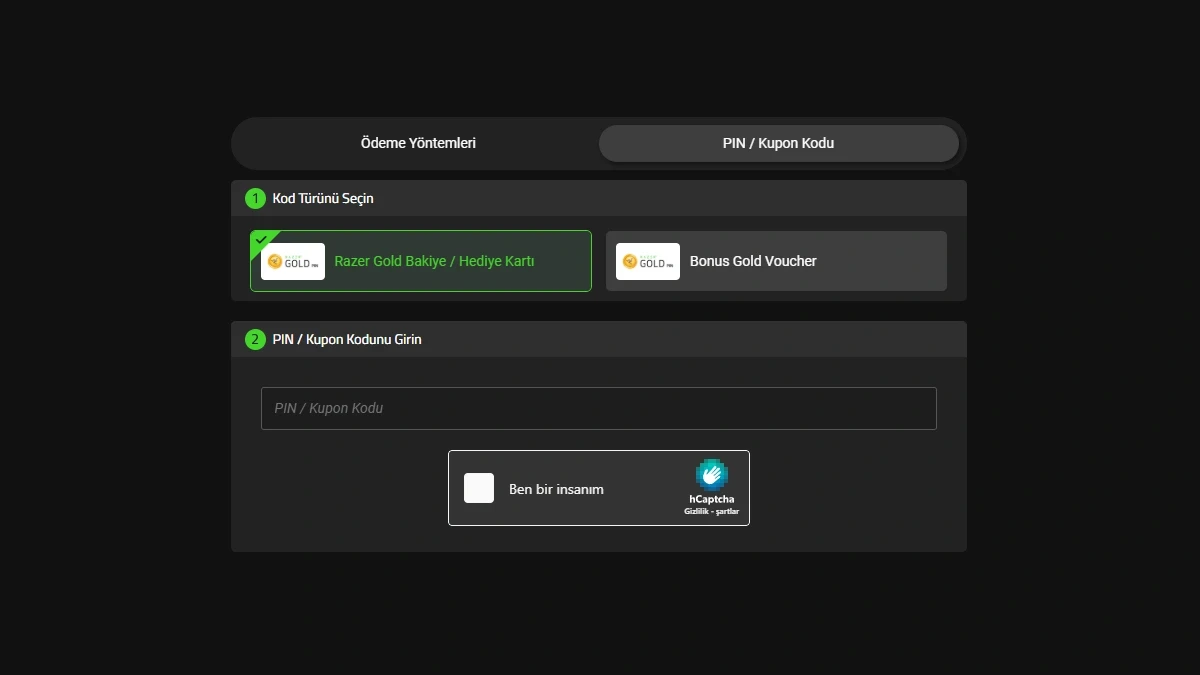This screenshot has height=675, width=1200.
Task: Switch to the Ödeme Yöntemleri tab
Action: click(418, 143)
